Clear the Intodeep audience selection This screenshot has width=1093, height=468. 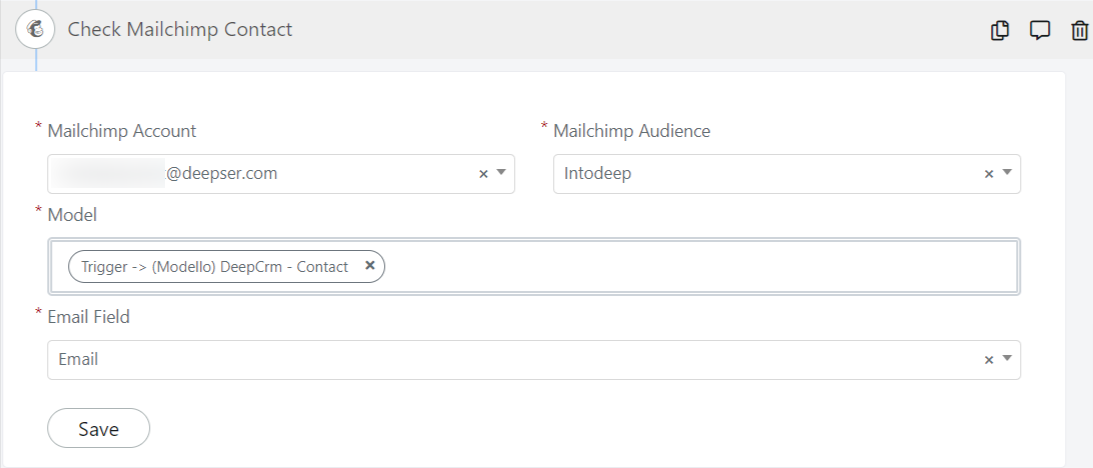(988, 174)
